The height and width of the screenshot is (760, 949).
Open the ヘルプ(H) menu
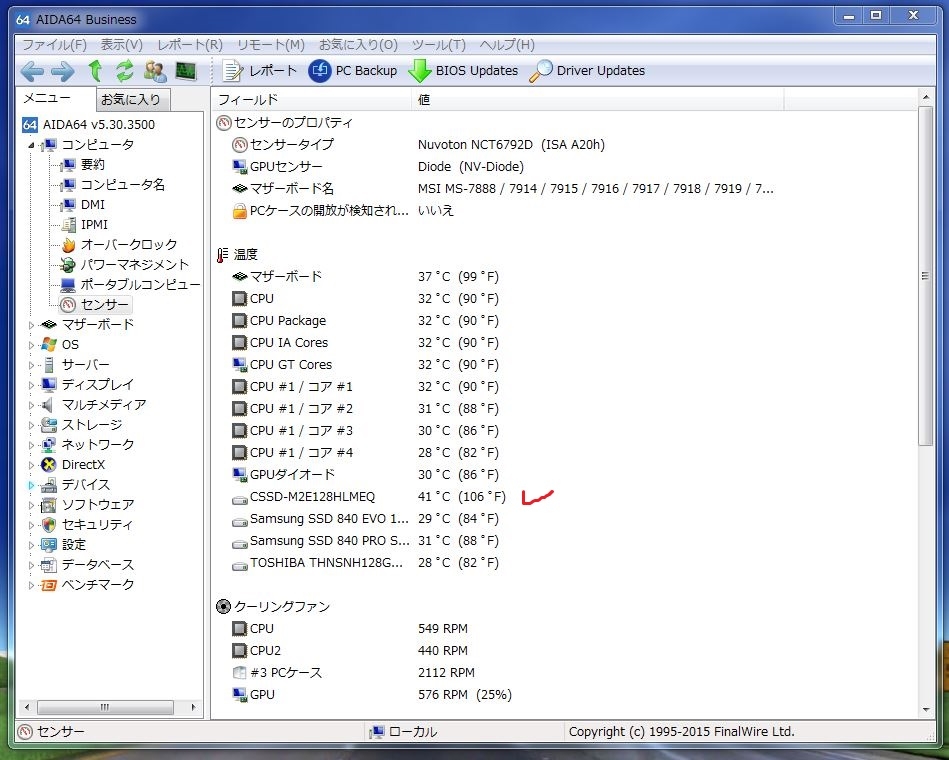(507, 45)
